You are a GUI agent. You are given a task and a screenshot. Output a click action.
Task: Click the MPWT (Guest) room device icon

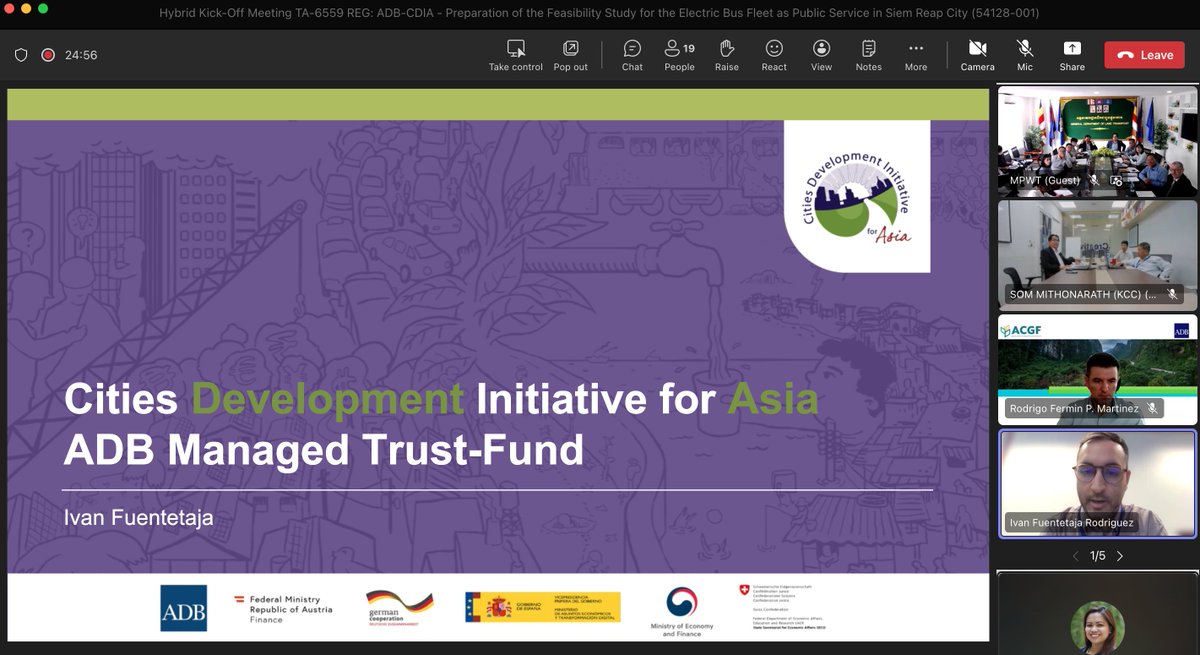click(1116, 181)
